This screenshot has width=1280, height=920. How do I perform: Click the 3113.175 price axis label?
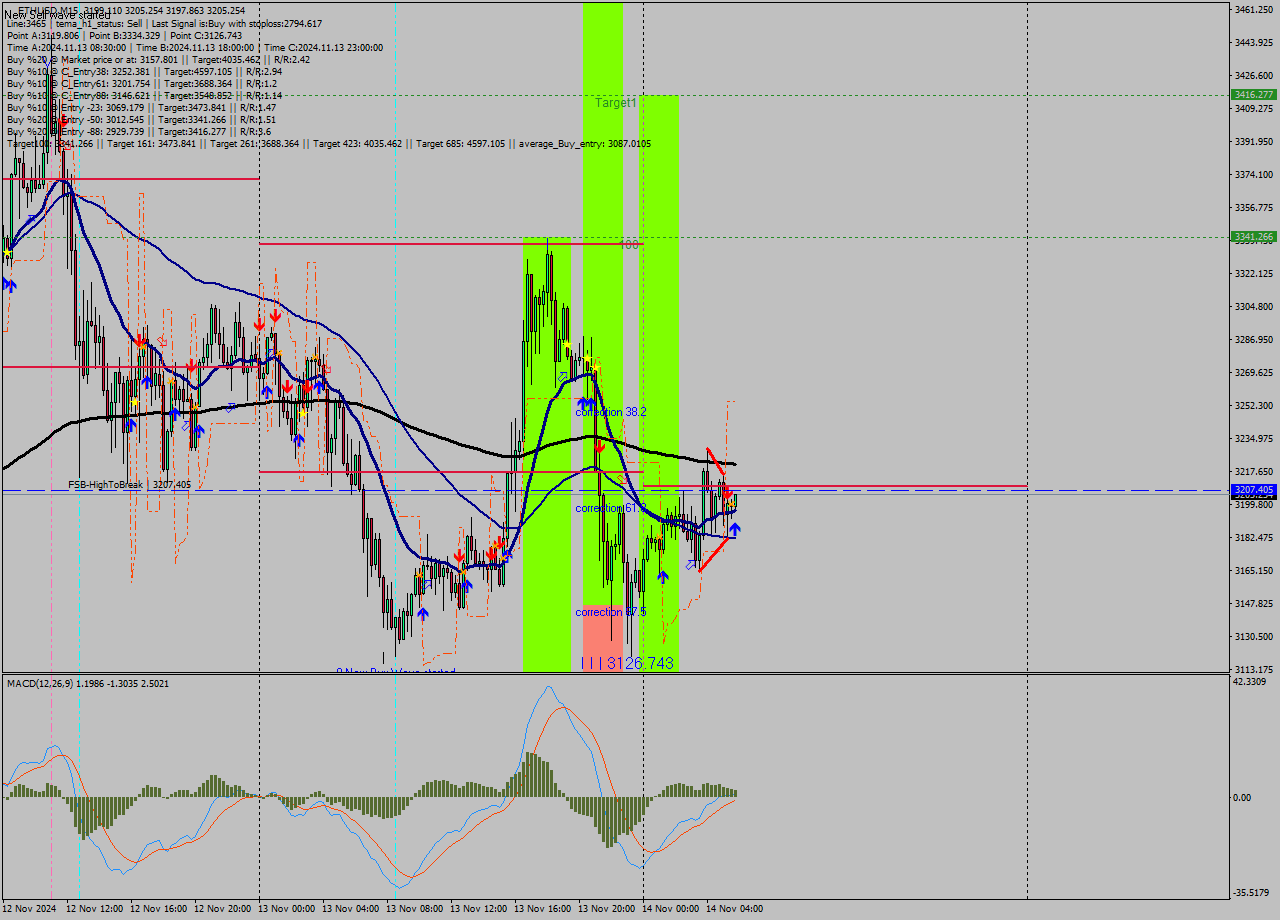(1253, 669)
